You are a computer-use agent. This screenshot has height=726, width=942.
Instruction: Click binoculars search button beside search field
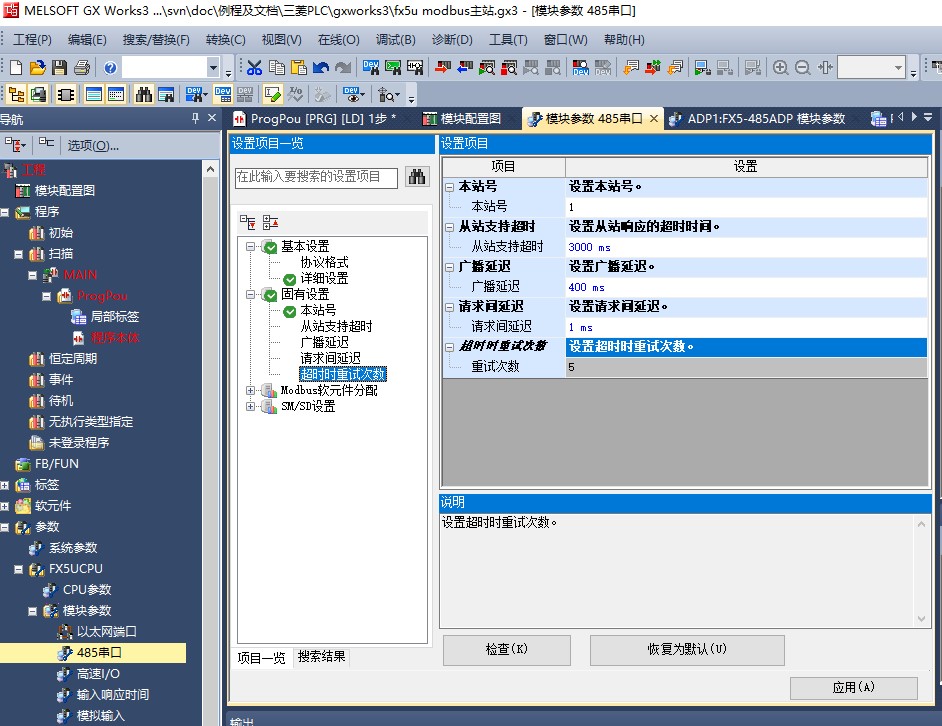(416, 177)
